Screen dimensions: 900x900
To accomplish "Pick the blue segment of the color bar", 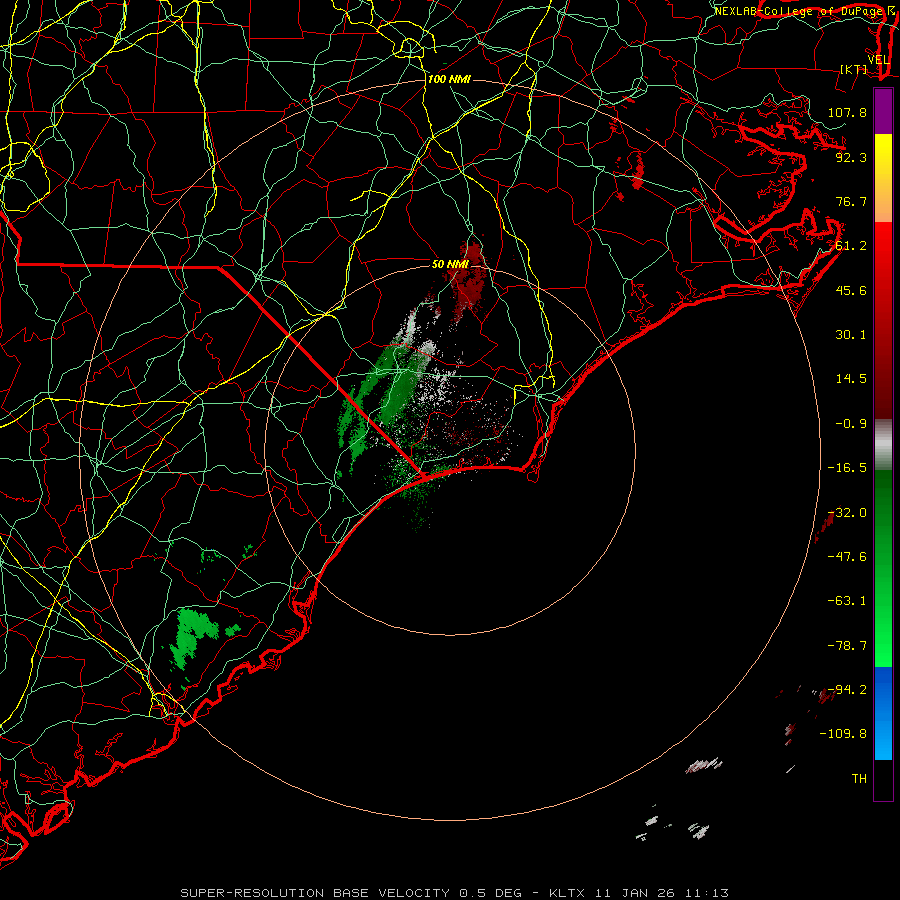I will pos(883,713).
